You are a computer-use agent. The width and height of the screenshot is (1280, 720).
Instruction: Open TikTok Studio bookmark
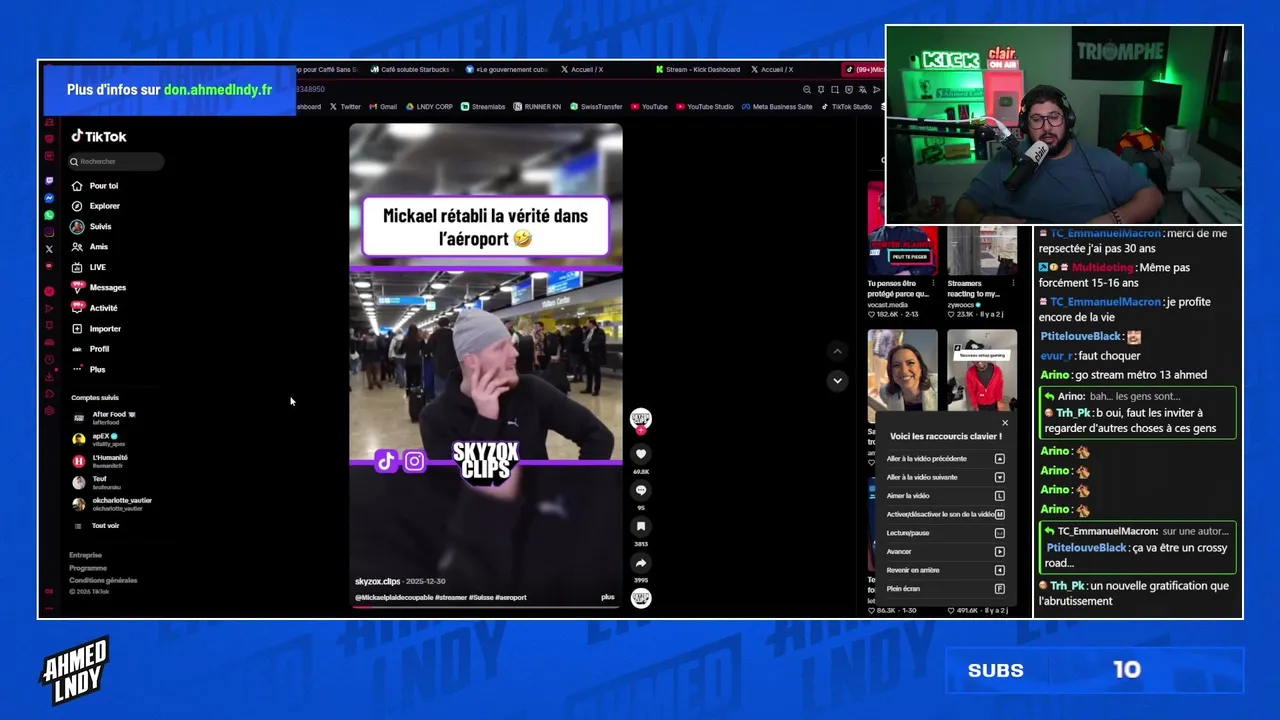[846, 107]
